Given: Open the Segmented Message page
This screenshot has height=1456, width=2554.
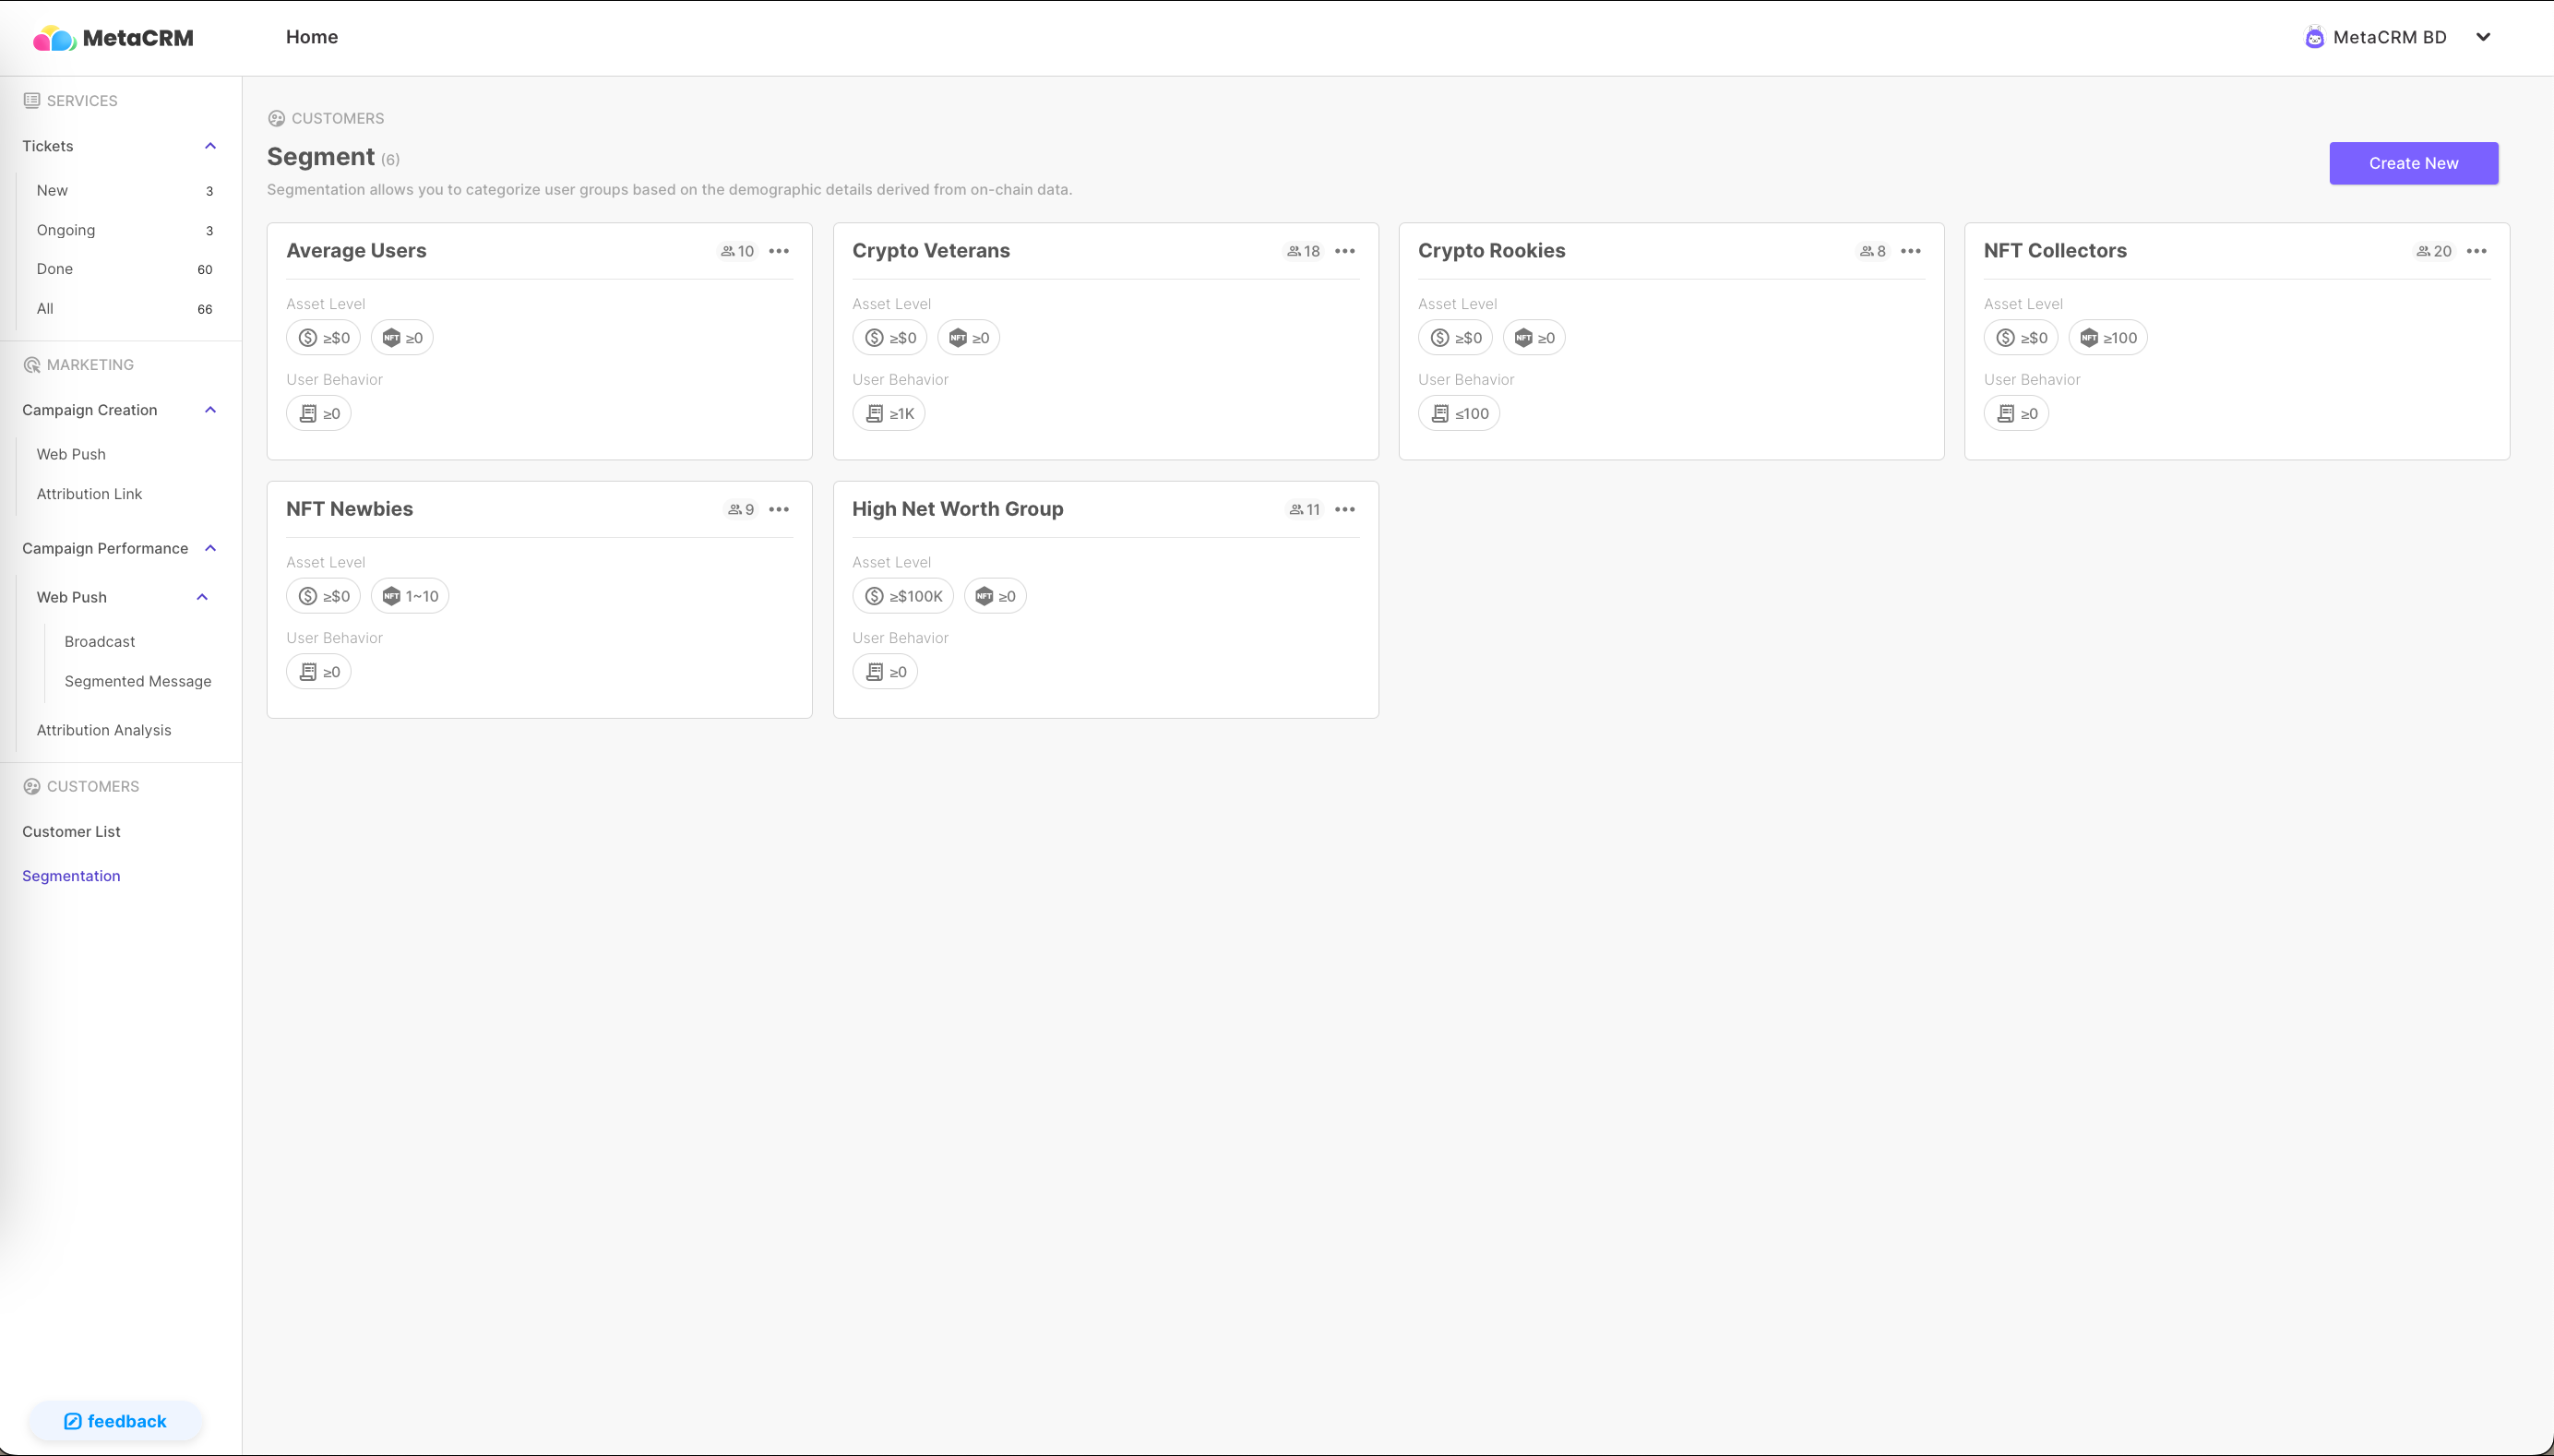Looking at the screenshot, I should pos(138,681).
